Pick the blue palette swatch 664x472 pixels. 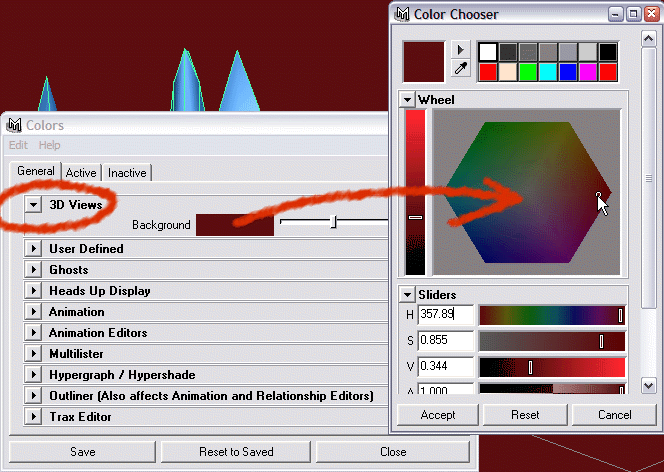(568, 72)
